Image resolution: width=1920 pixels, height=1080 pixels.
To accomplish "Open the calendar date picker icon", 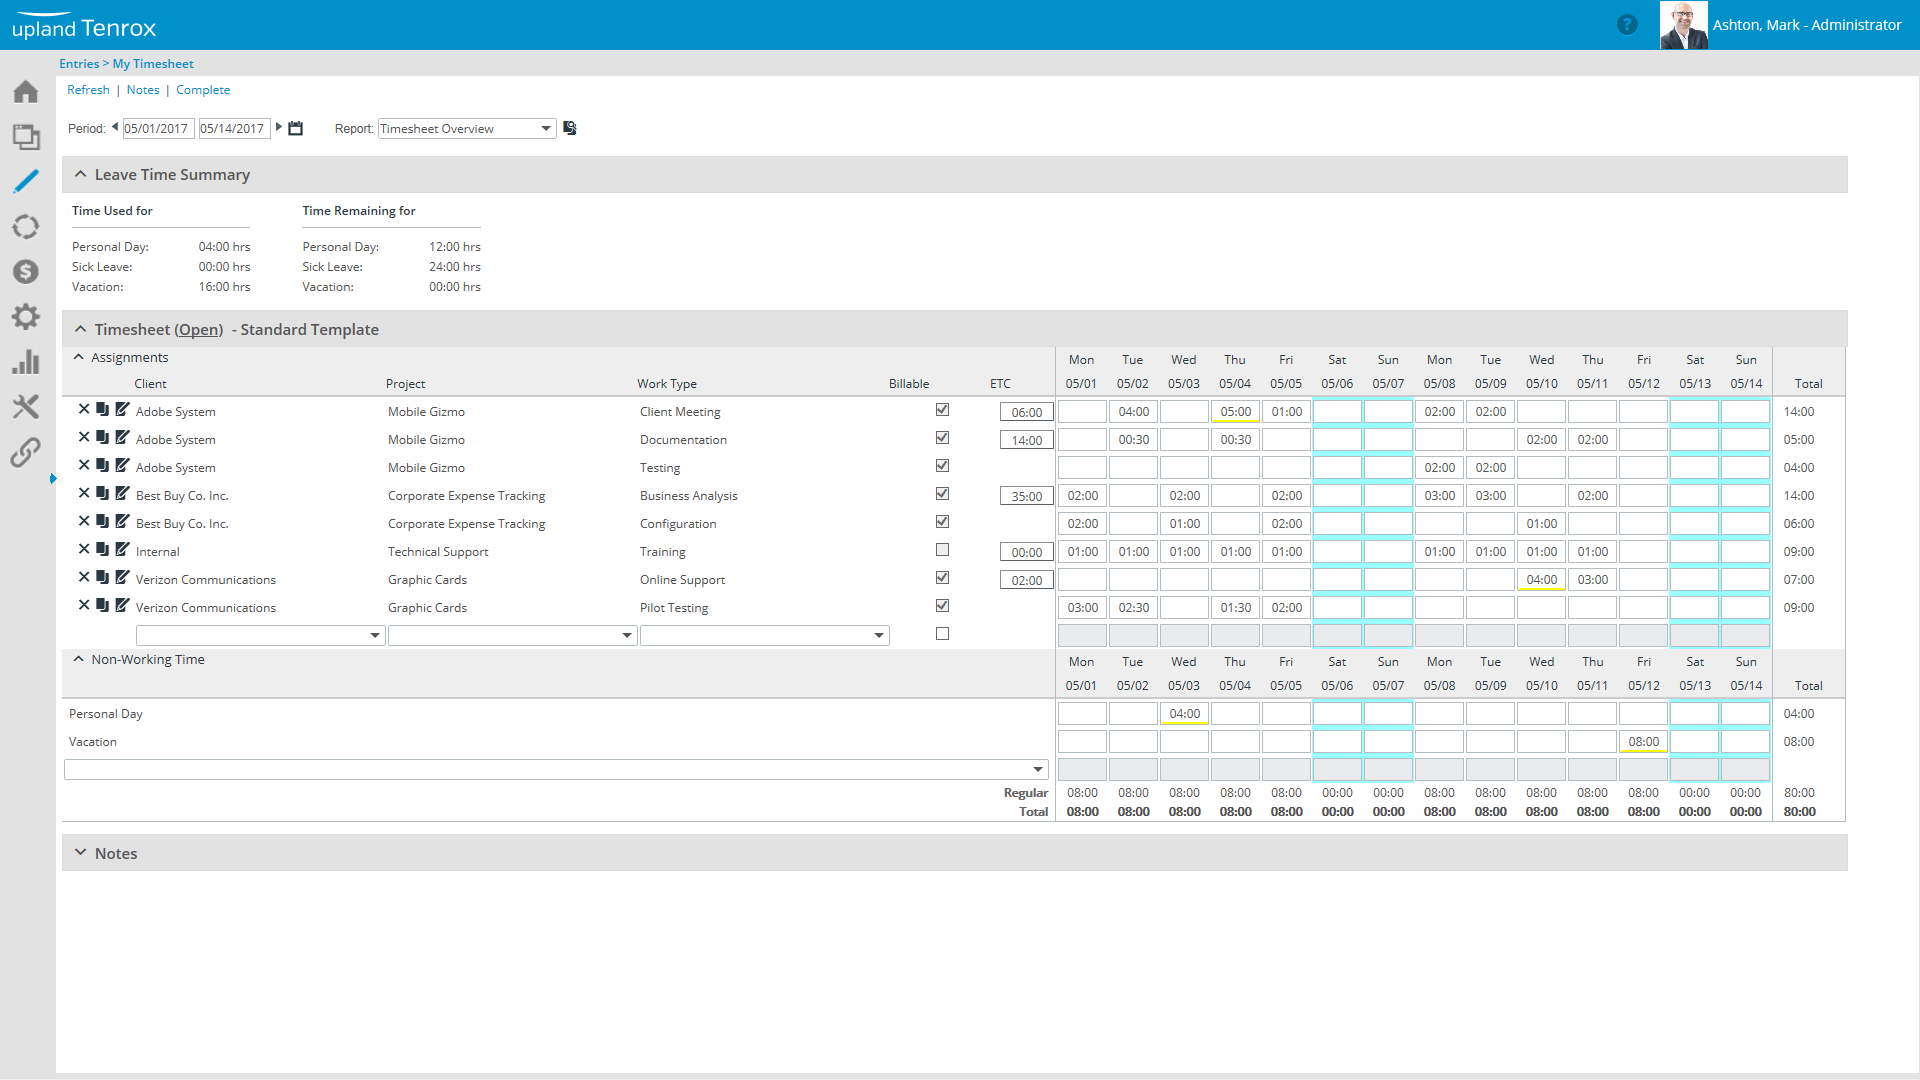I will (295, 128).
